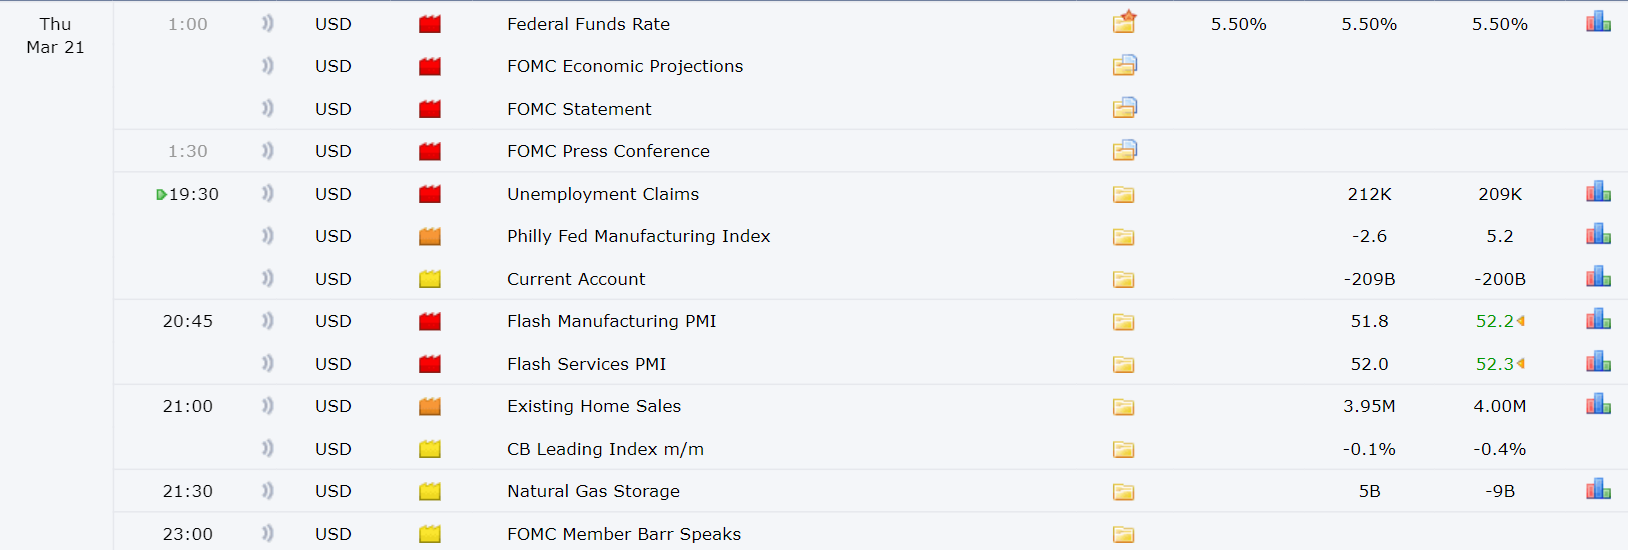Expand details folder for Philly Fed Manufacturing Index
The image size is (1628, 550).
coord(1124,237)
